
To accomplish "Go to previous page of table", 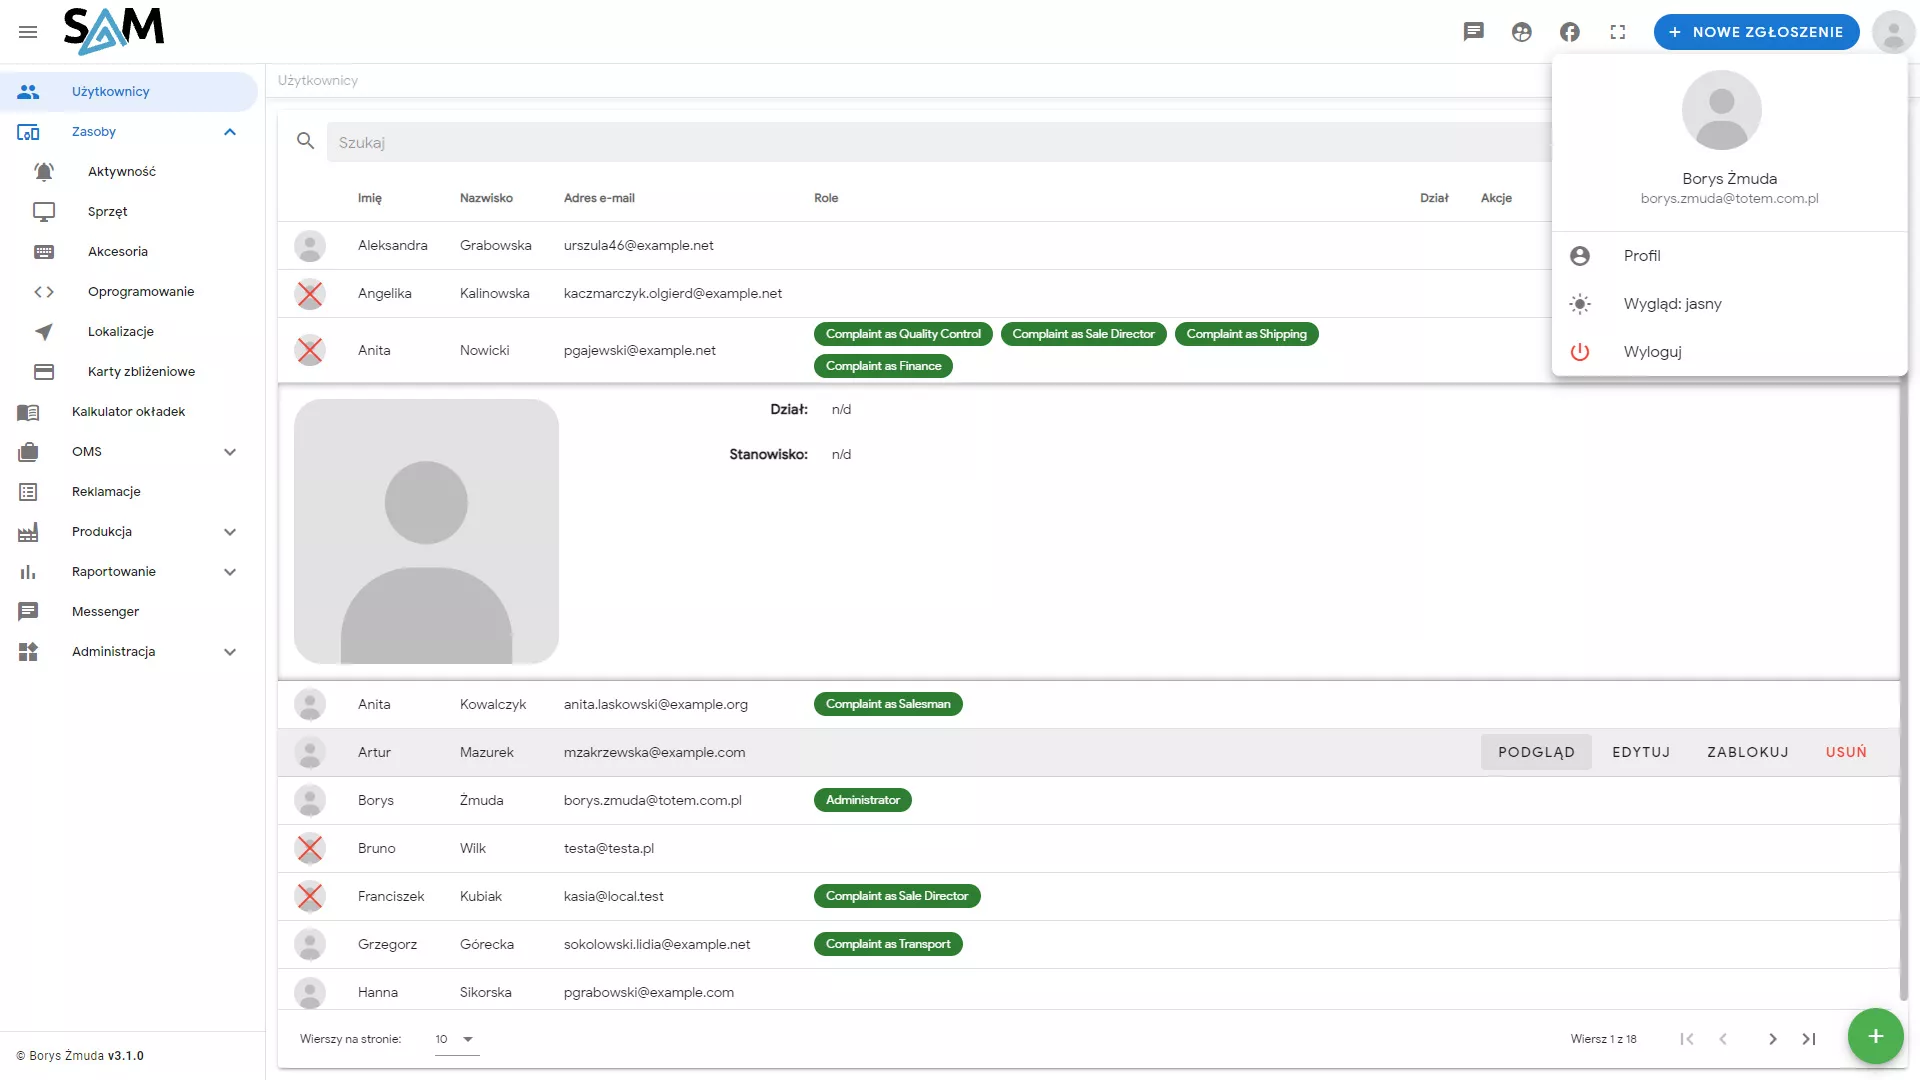I will tap(1723, 1039).
